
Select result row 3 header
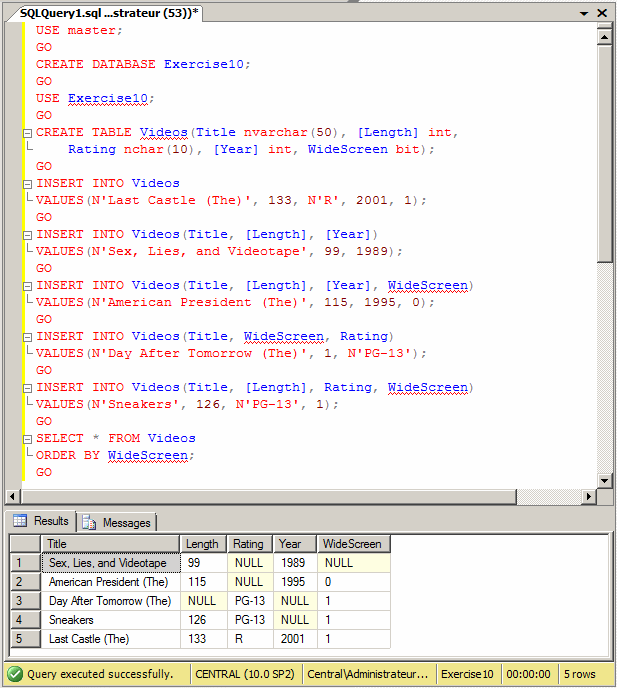25,601
